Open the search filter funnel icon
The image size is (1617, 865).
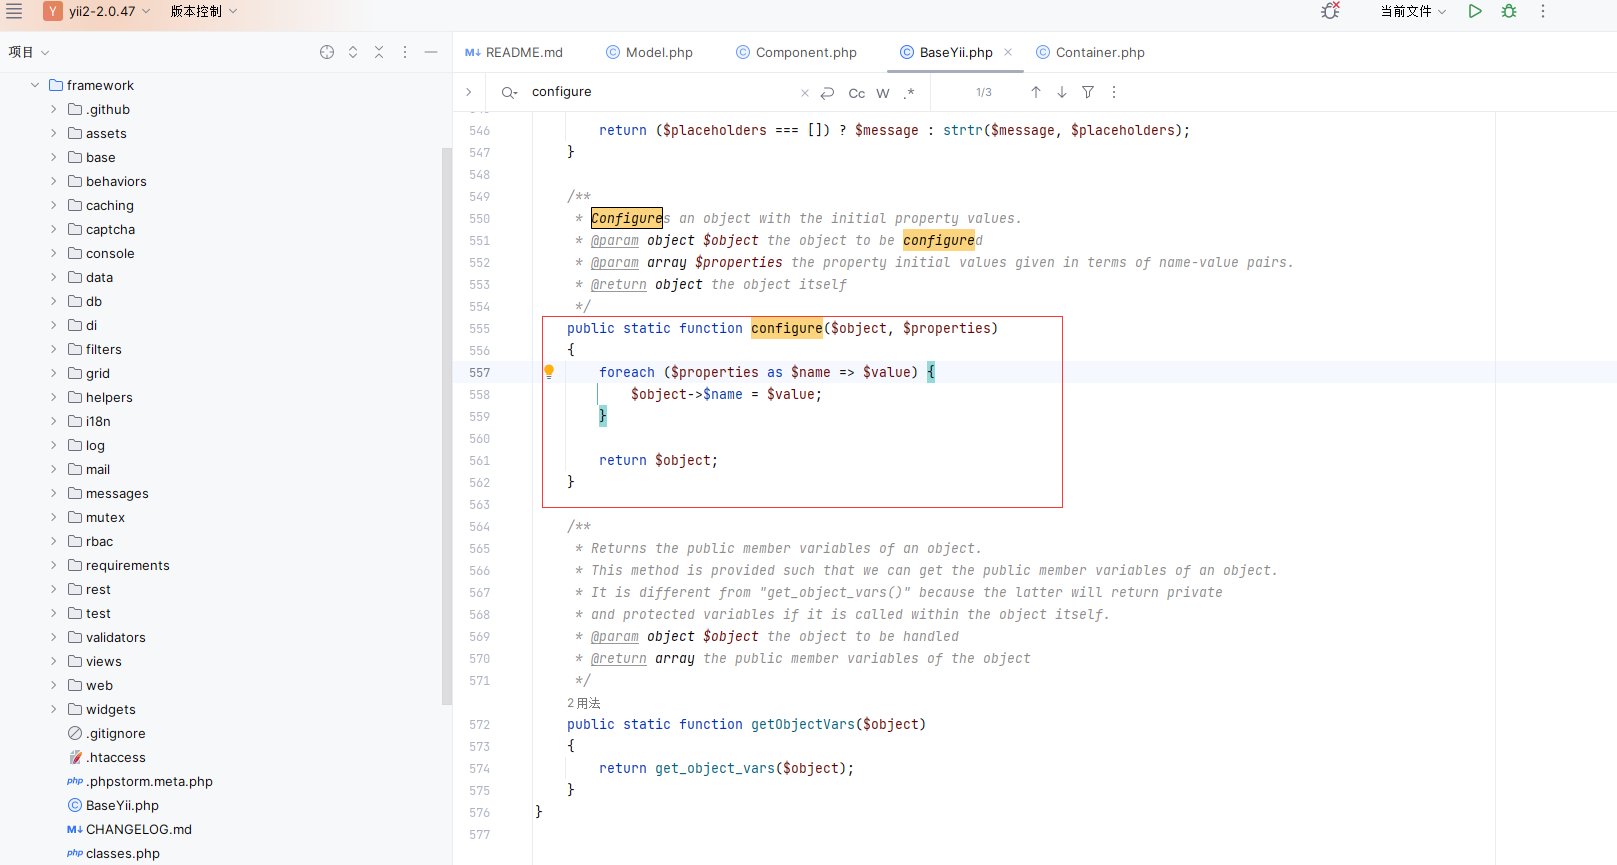[1088, 92]
